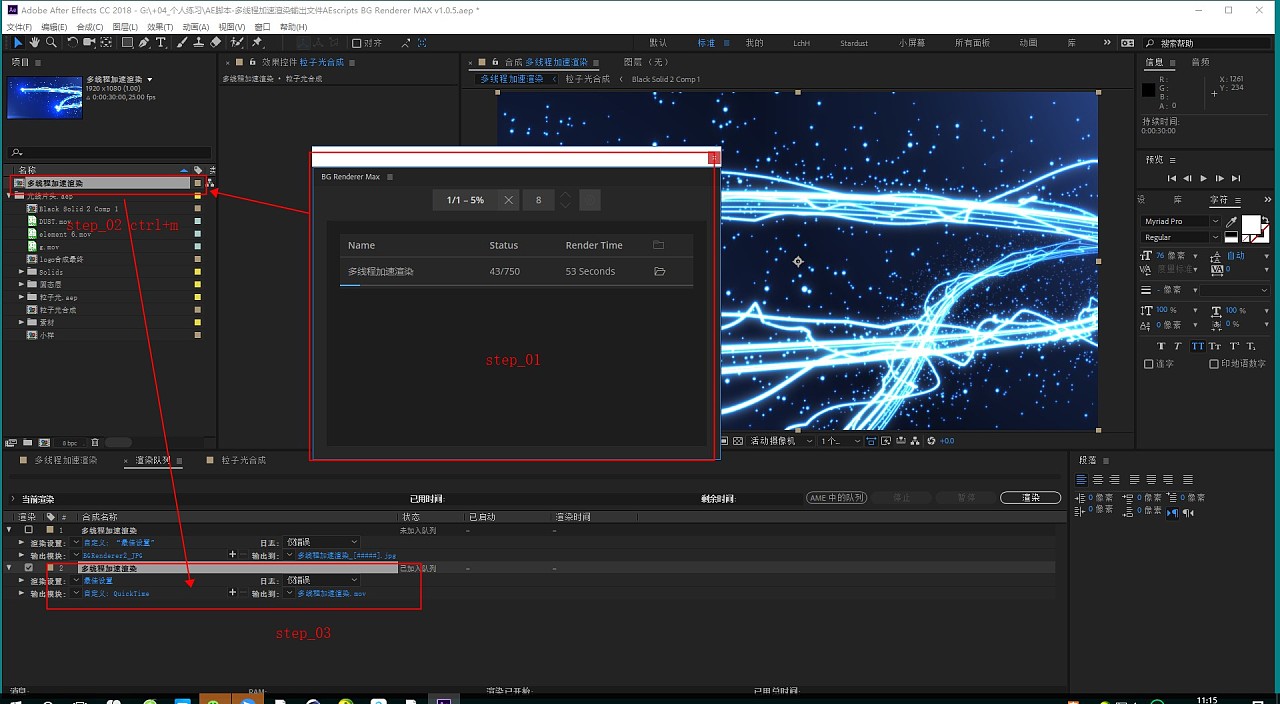Click the white fill color swatch
1280x704 pixels.
(x=1251, y=225)
